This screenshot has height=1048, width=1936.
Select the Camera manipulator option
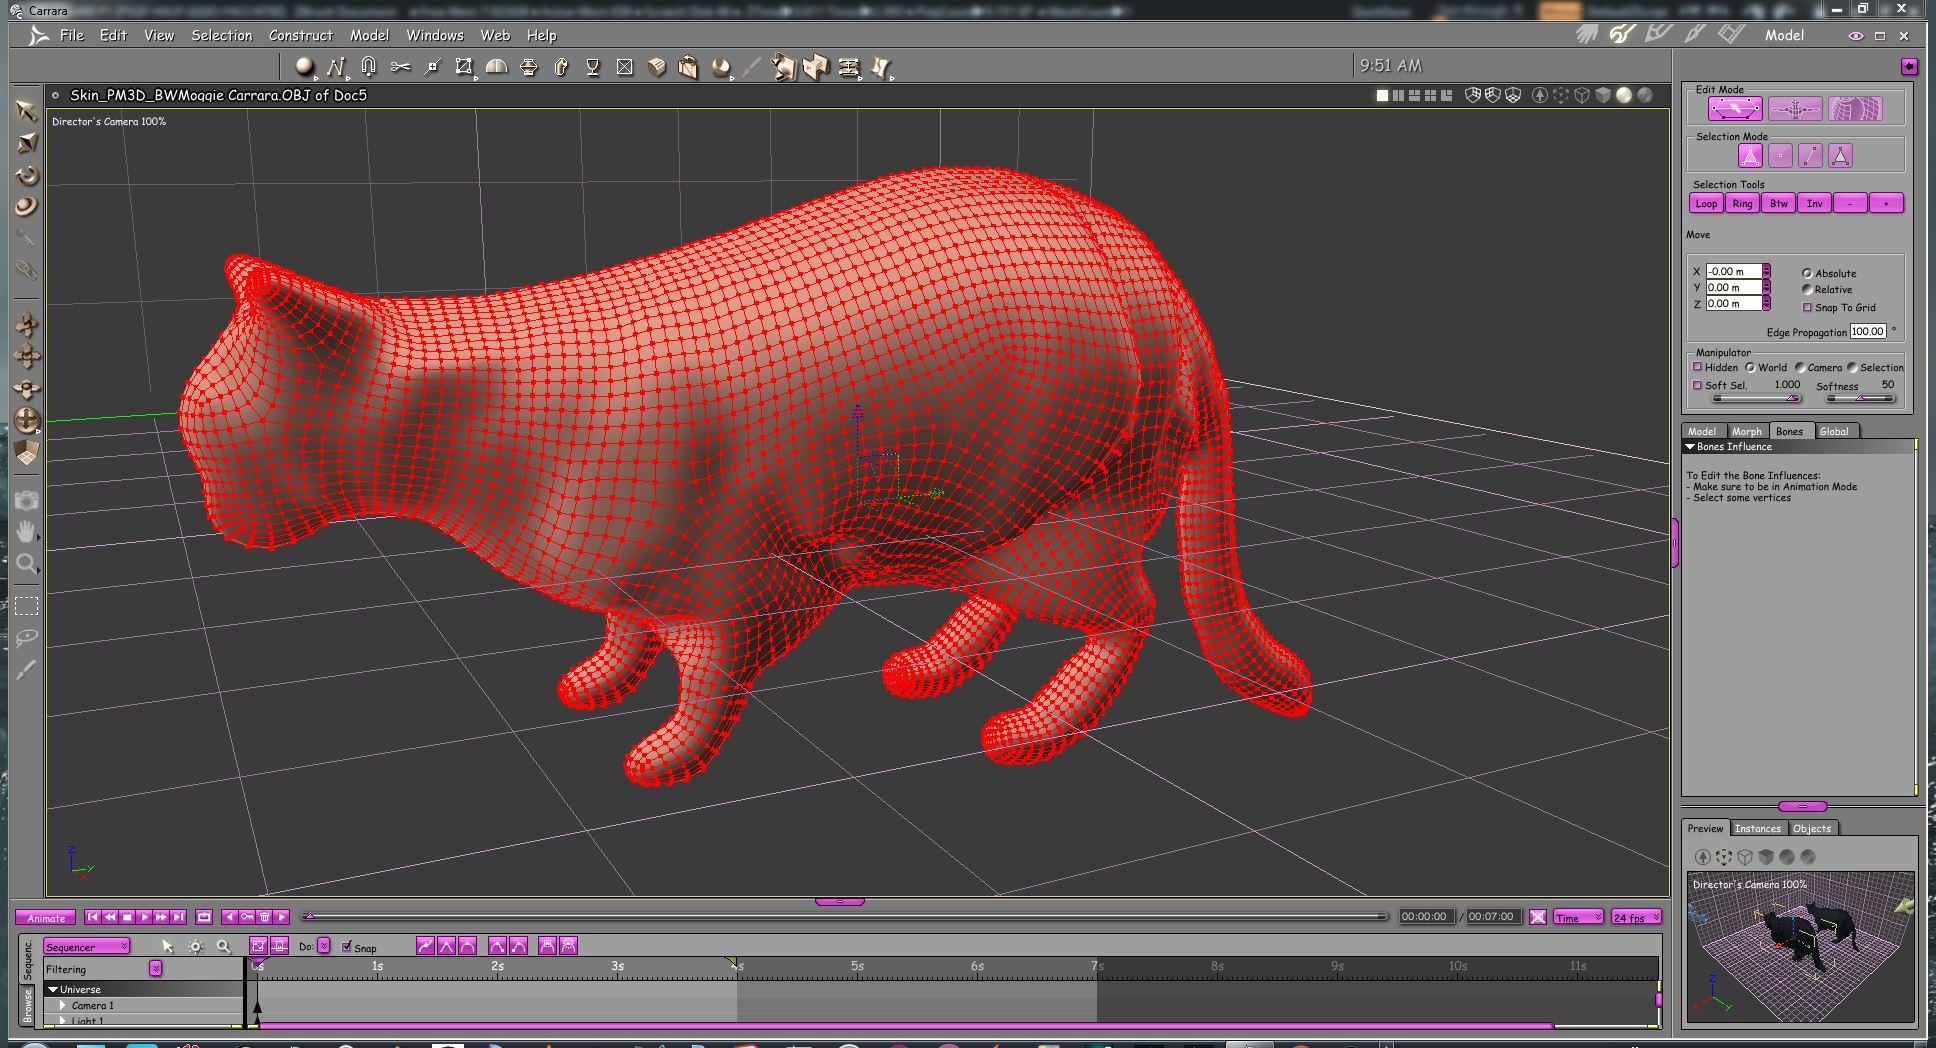click(x=1800, y=367)
